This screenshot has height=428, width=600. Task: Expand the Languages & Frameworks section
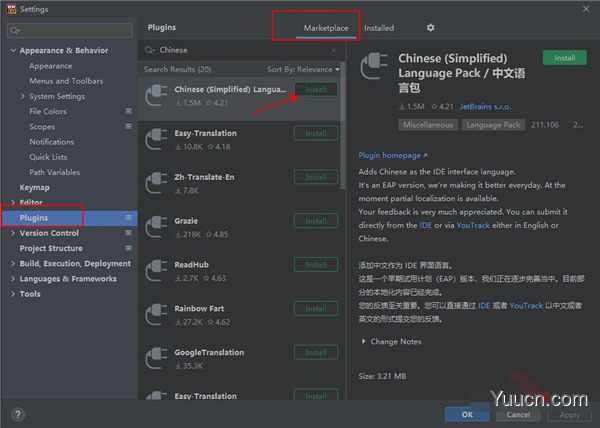point(13,278)
